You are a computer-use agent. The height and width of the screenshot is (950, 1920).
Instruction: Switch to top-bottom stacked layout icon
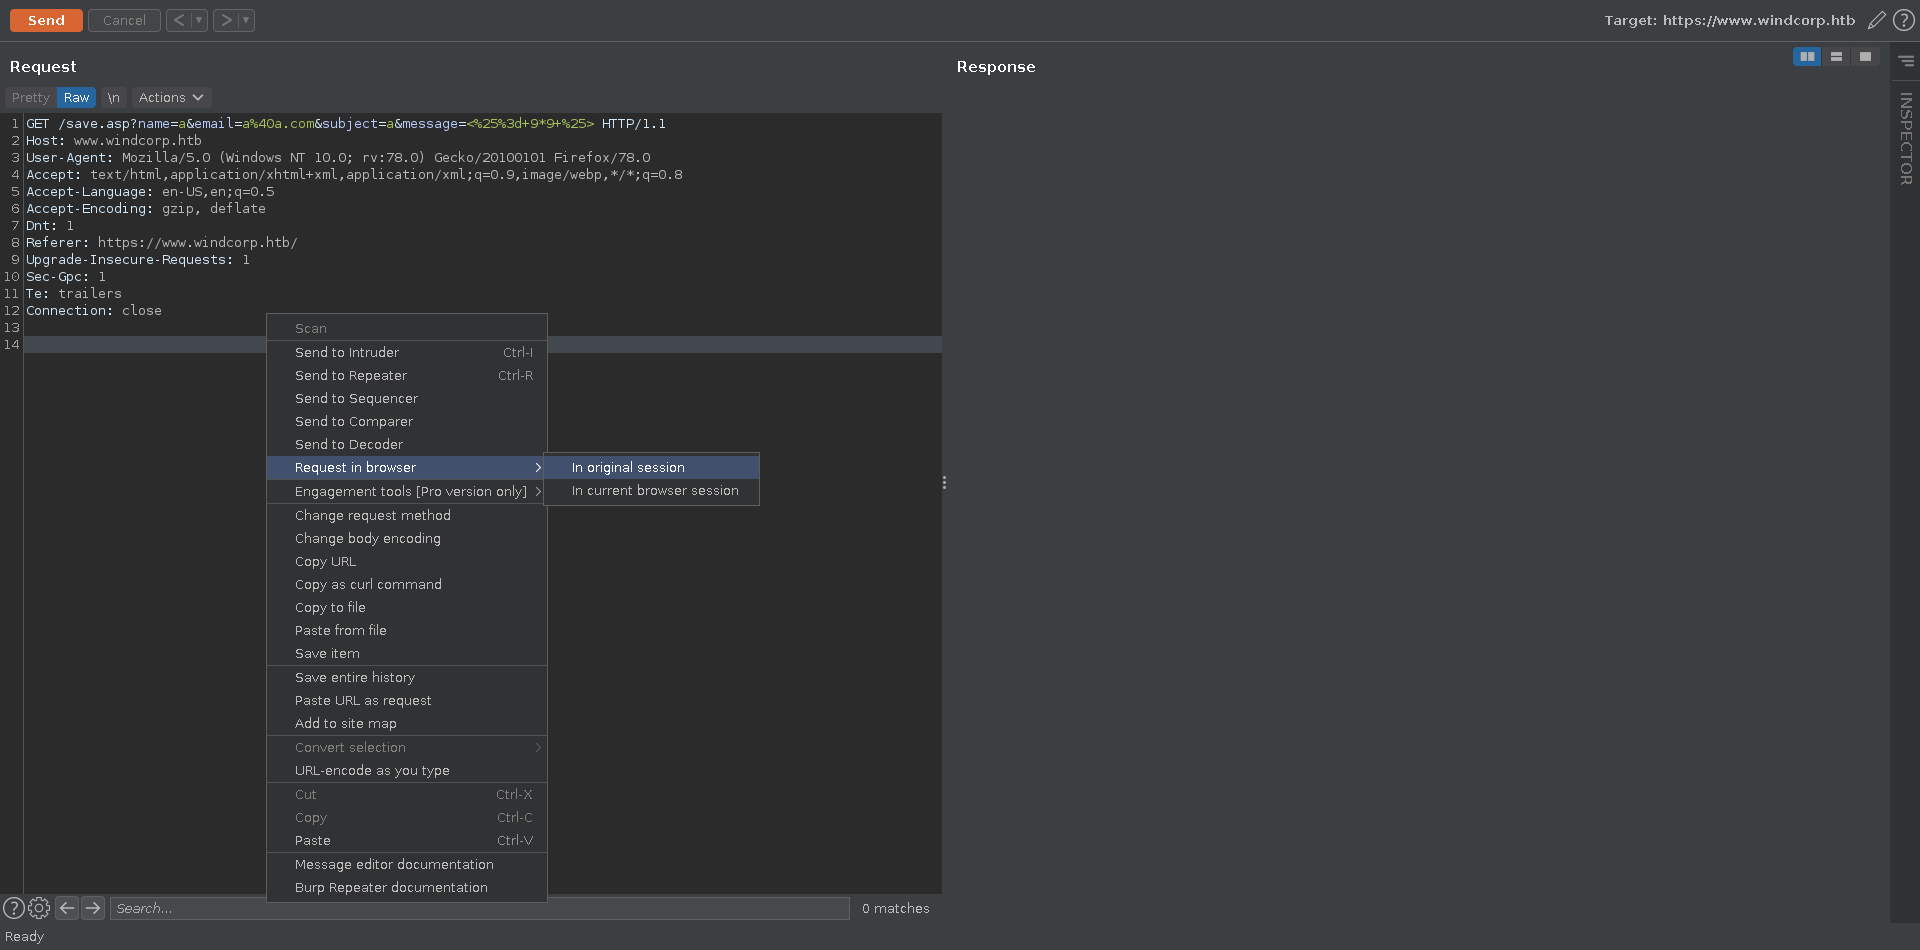[1836, 57]
